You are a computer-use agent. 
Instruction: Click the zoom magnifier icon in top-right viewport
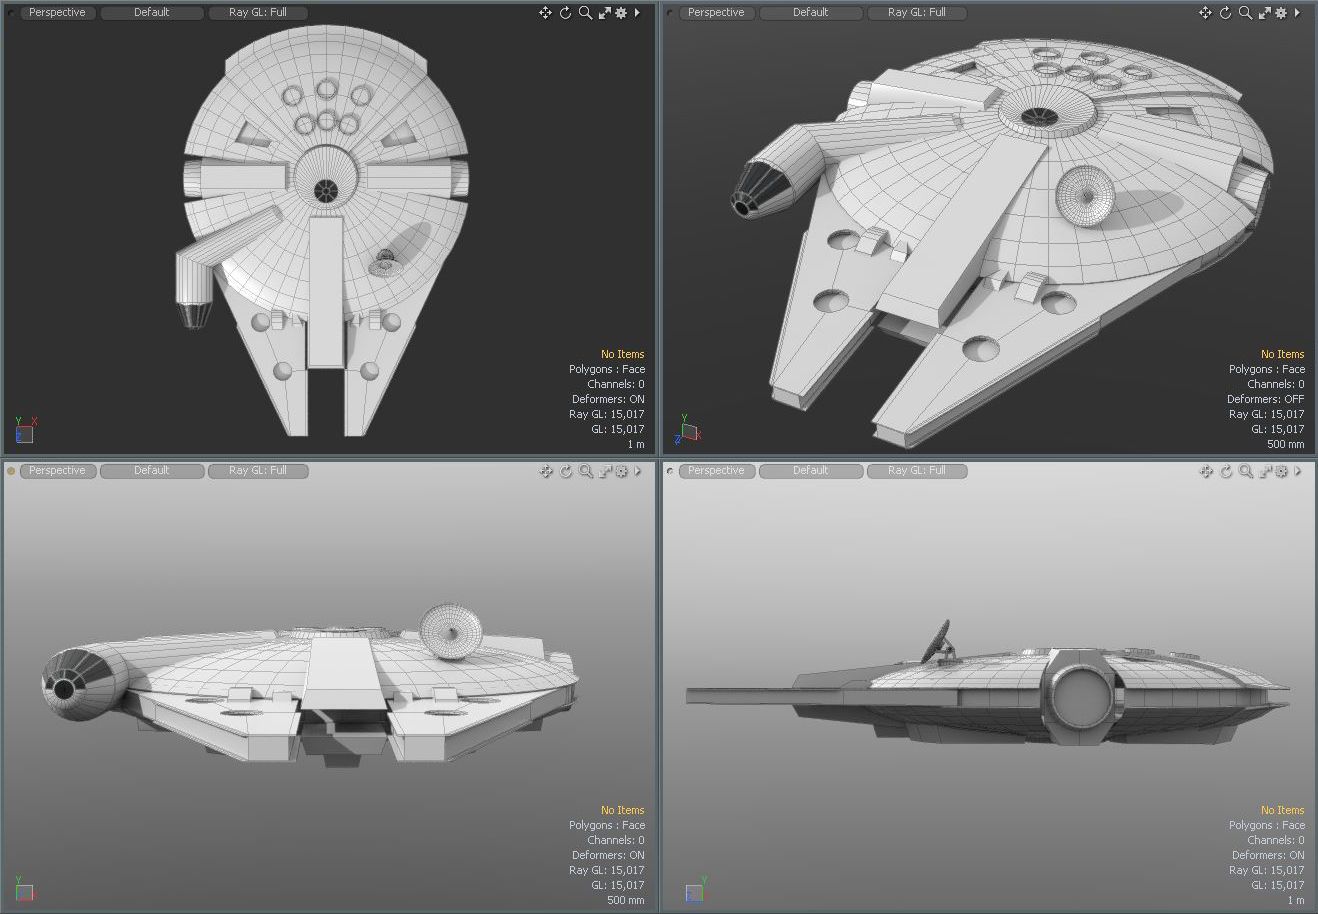click(x=1245, y=13)
